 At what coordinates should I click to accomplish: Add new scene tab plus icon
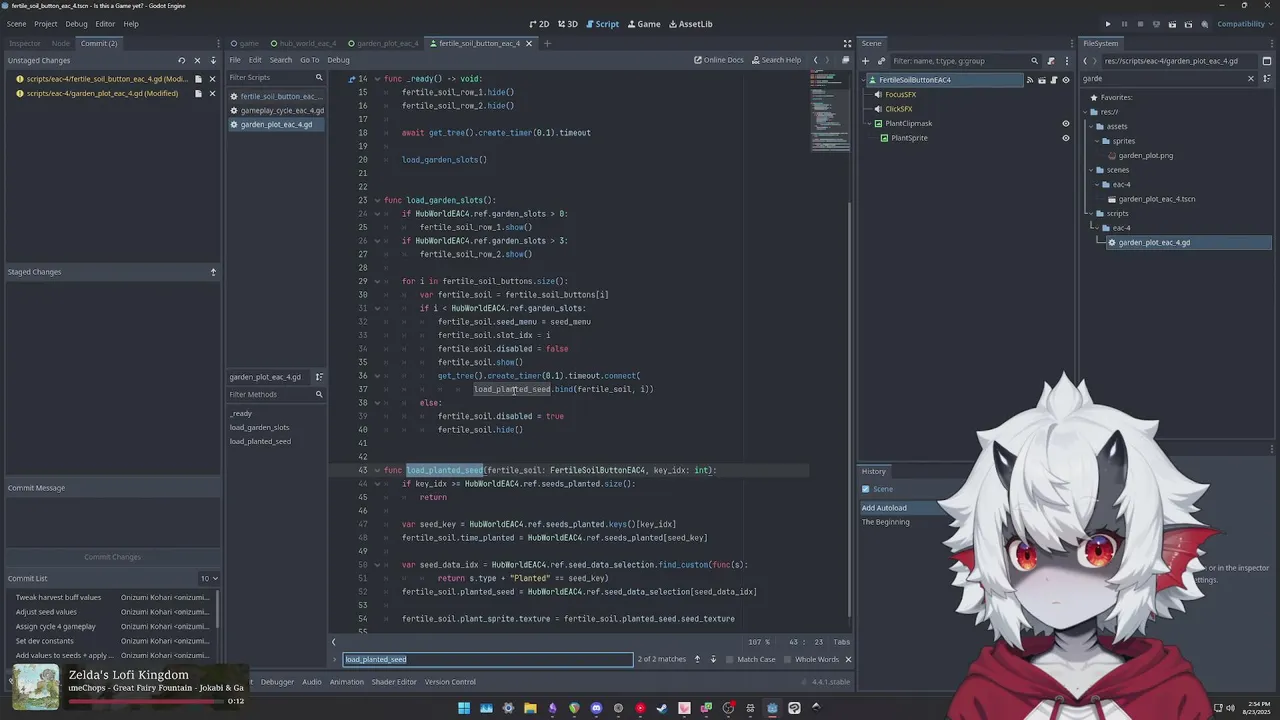546,43
